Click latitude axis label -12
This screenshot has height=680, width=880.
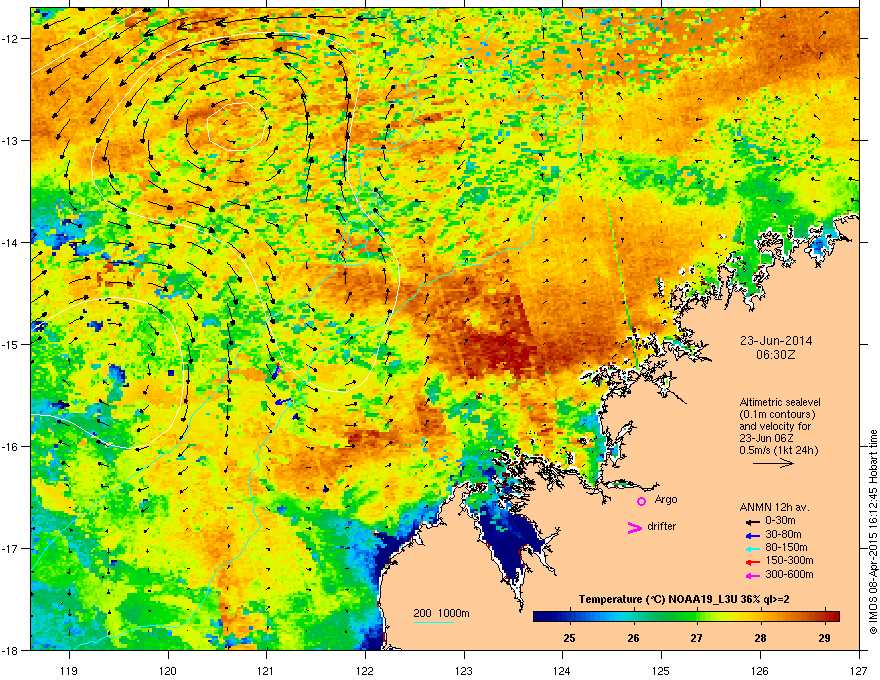click(11, 38)
